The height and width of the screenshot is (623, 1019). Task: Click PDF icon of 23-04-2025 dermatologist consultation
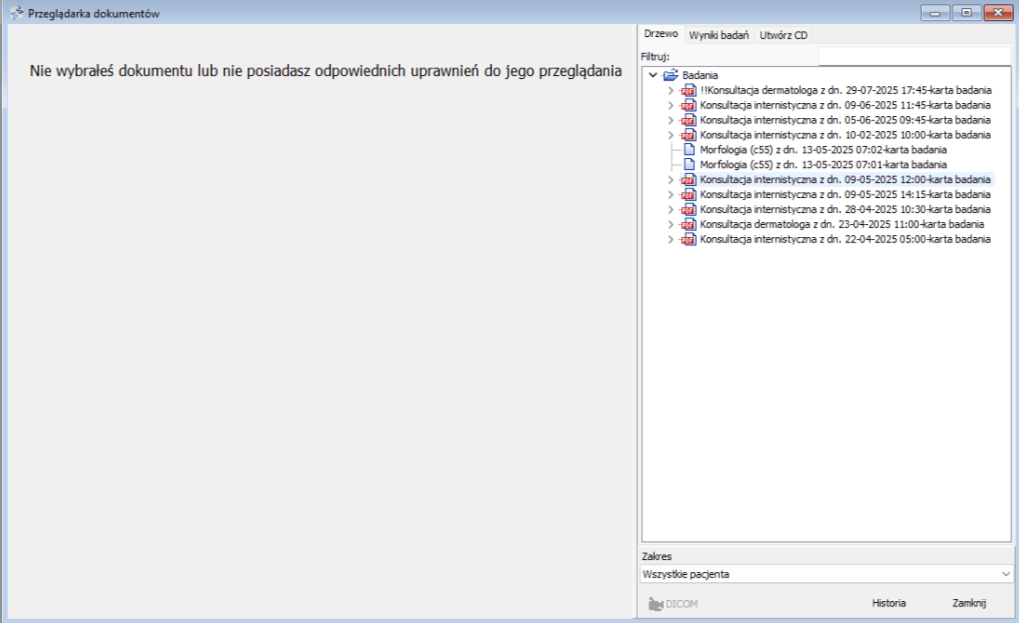(x=688, y=225)
